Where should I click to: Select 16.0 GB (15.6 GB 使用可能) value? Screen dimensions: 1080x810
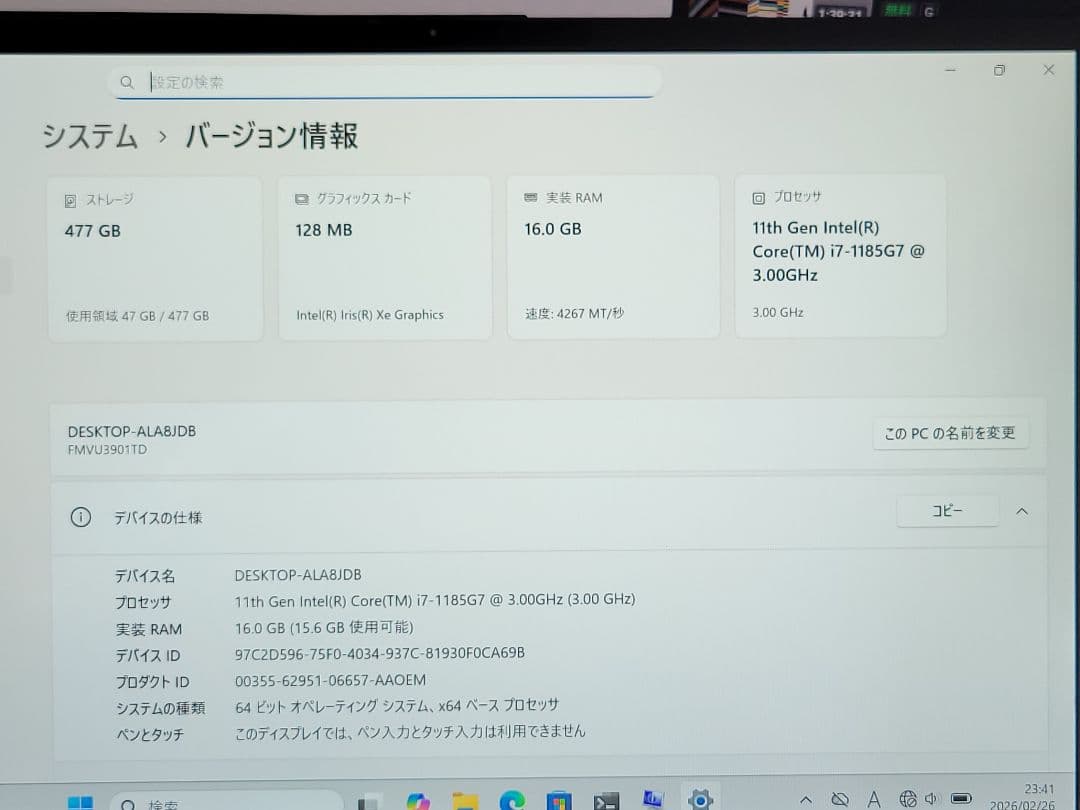point(324,627)
